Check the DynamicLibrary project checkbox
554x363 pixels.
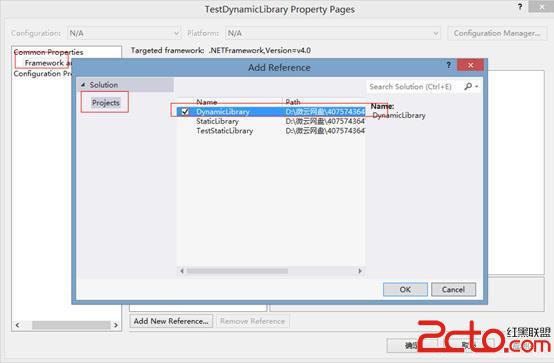[x=184, y=112]
